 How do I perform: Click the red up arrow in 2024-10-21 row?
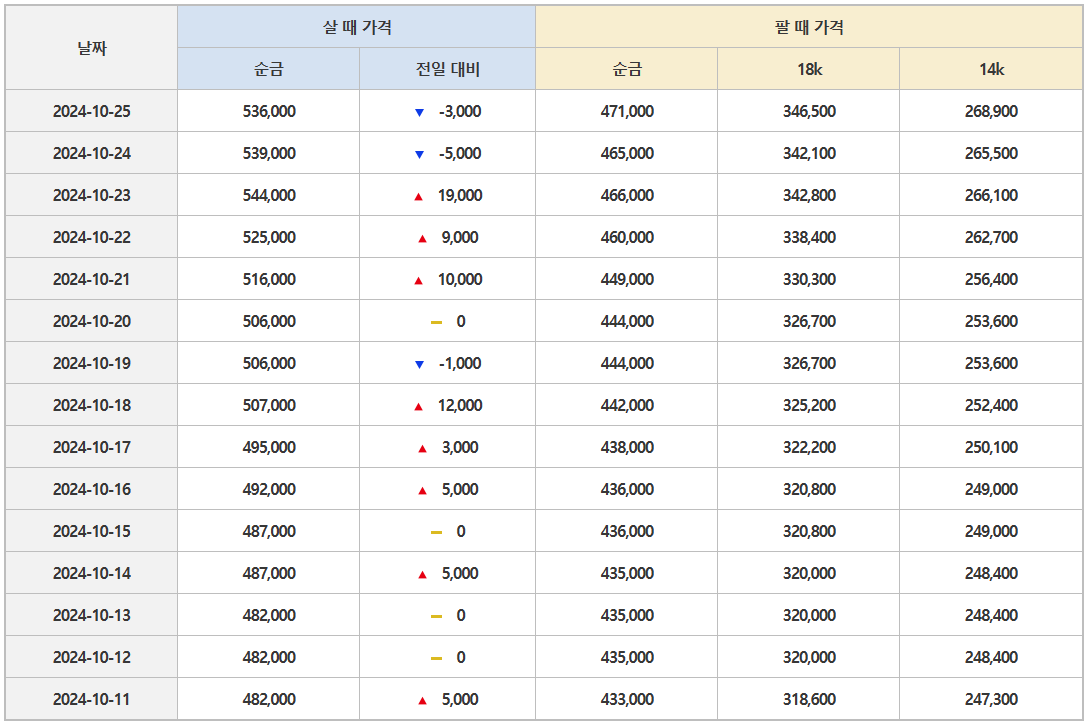coord(418,280)
